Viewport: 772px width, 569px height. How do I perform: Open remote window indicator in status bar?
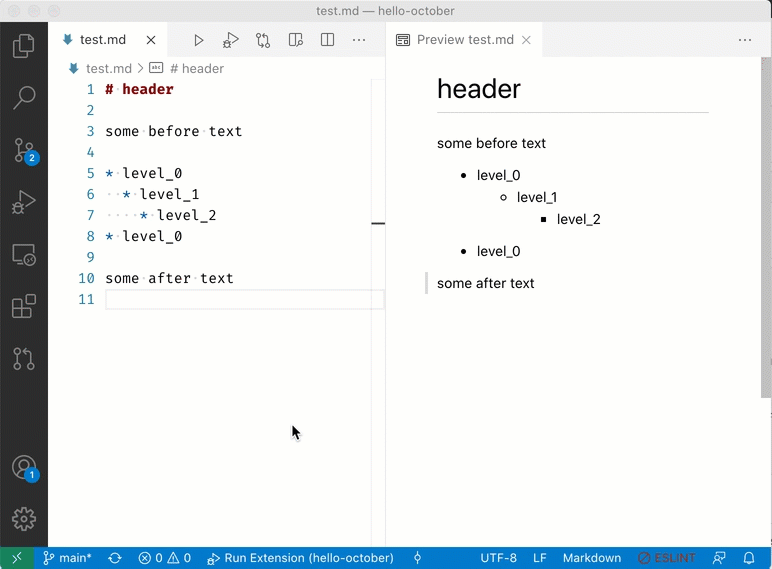[x=17, y=558]
